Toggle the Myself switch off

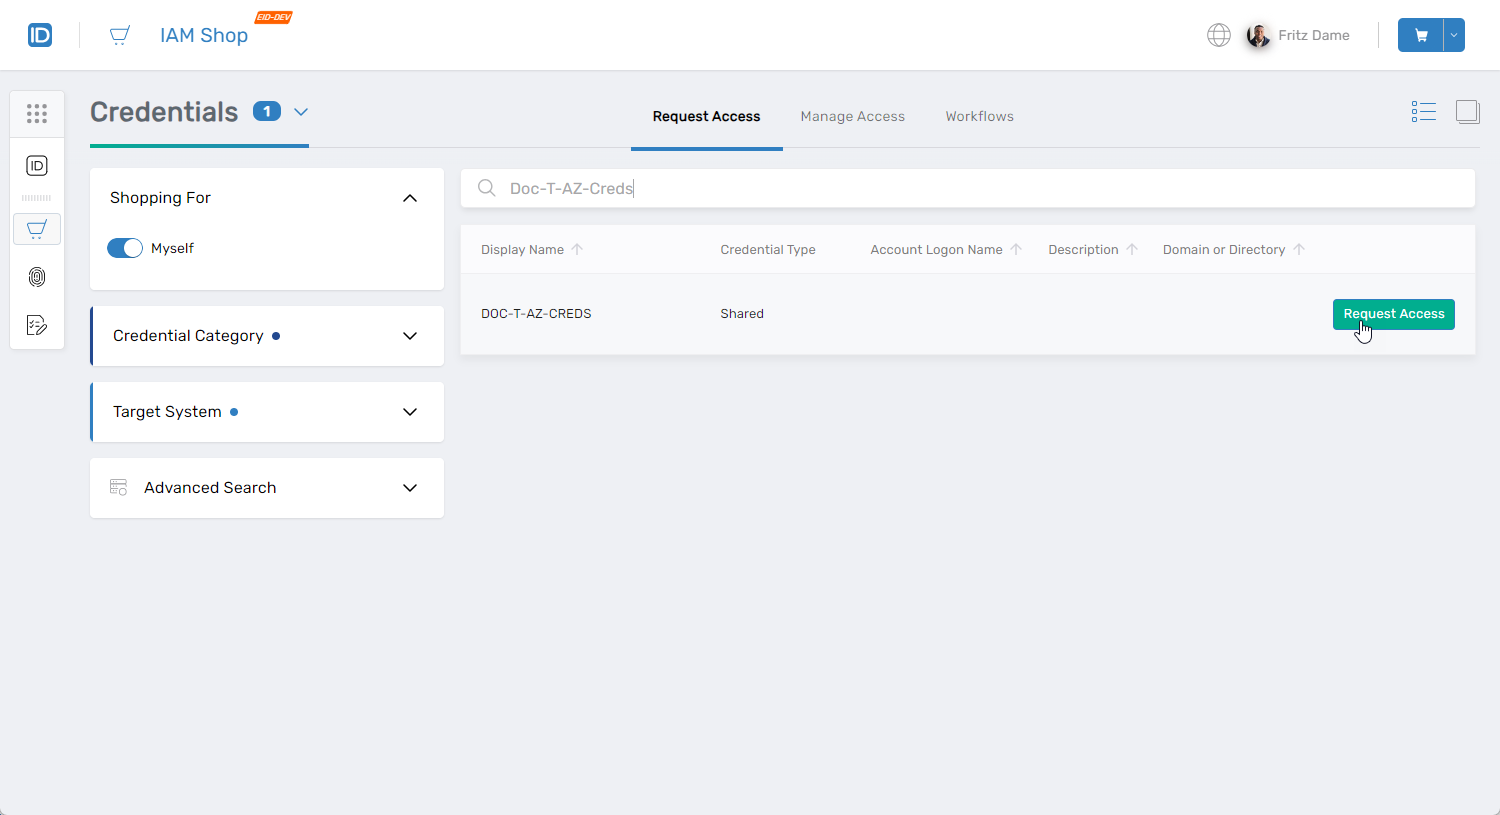coord(125,248)
